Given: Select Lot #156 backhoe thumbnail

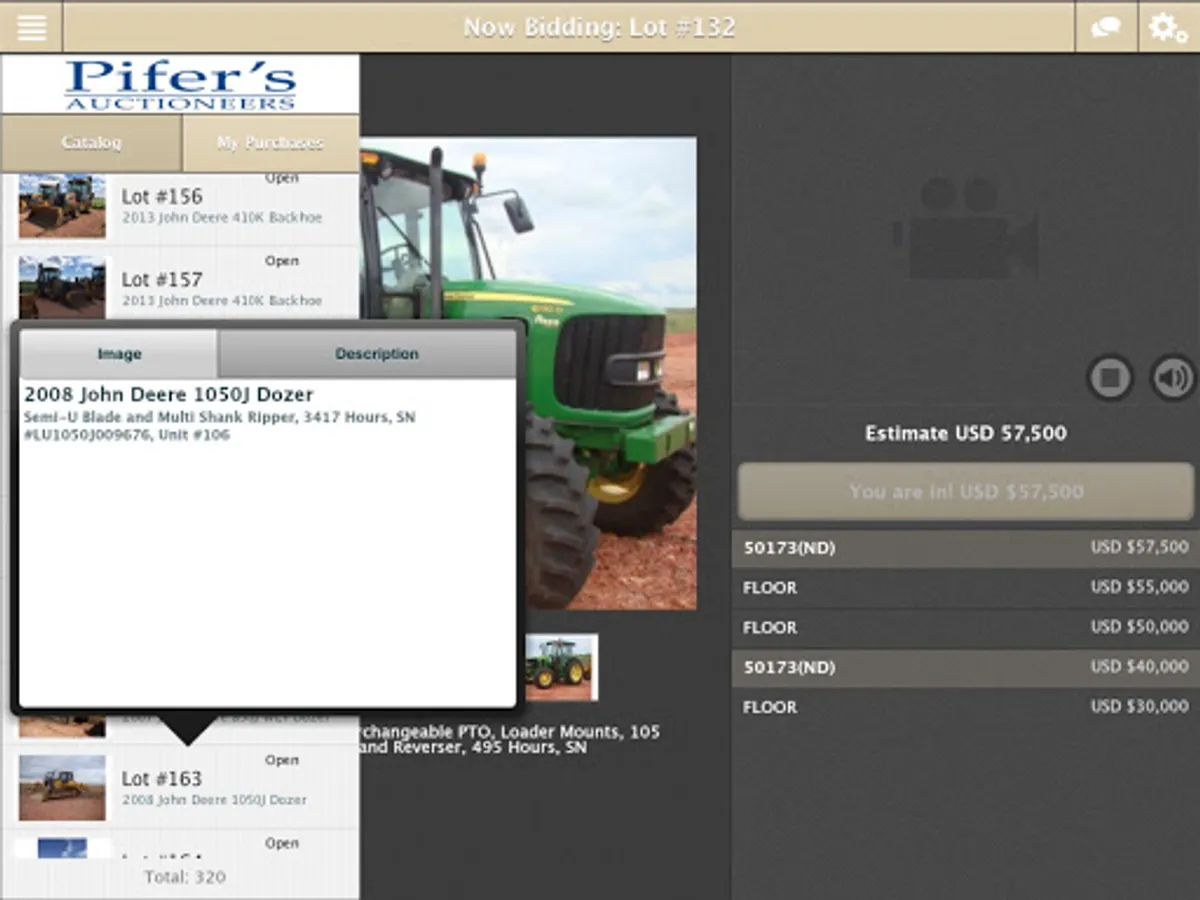Looking at the screenshot, I should coord(62,206).
